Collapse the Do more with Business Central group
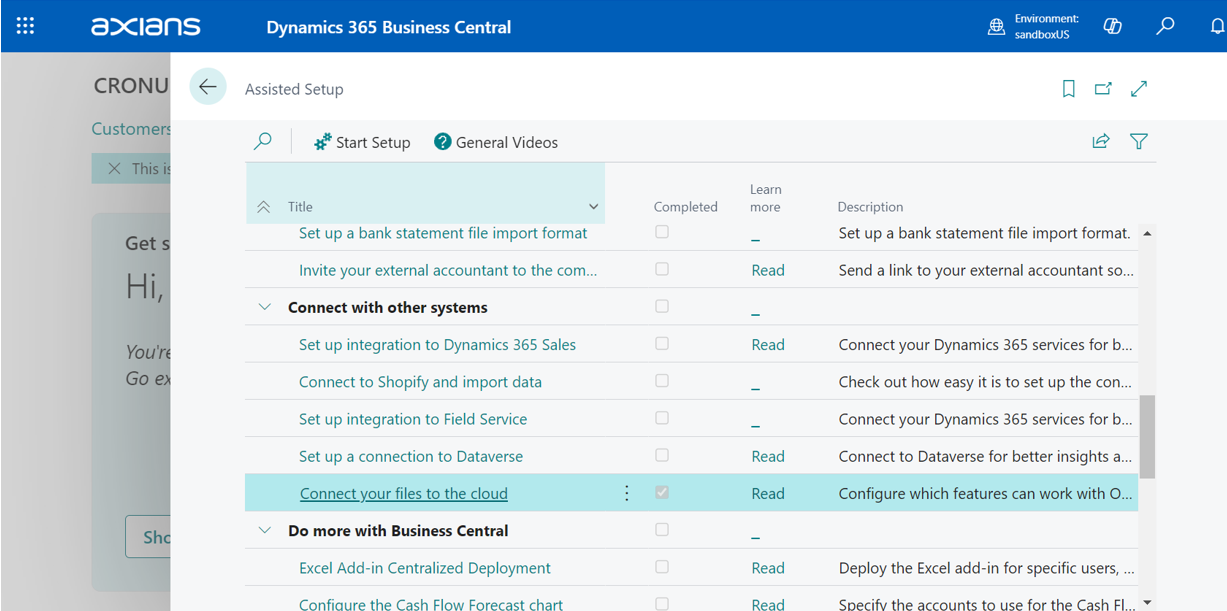Screen dimensions: 1227x611 265,530
